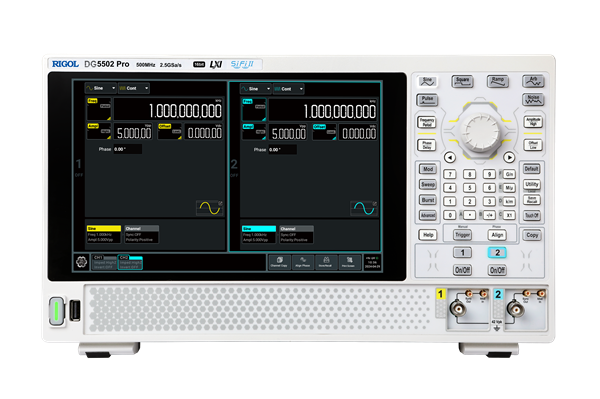
Task: Open channel 1 Cont mode dropdown
Action: tap(134, 88)
